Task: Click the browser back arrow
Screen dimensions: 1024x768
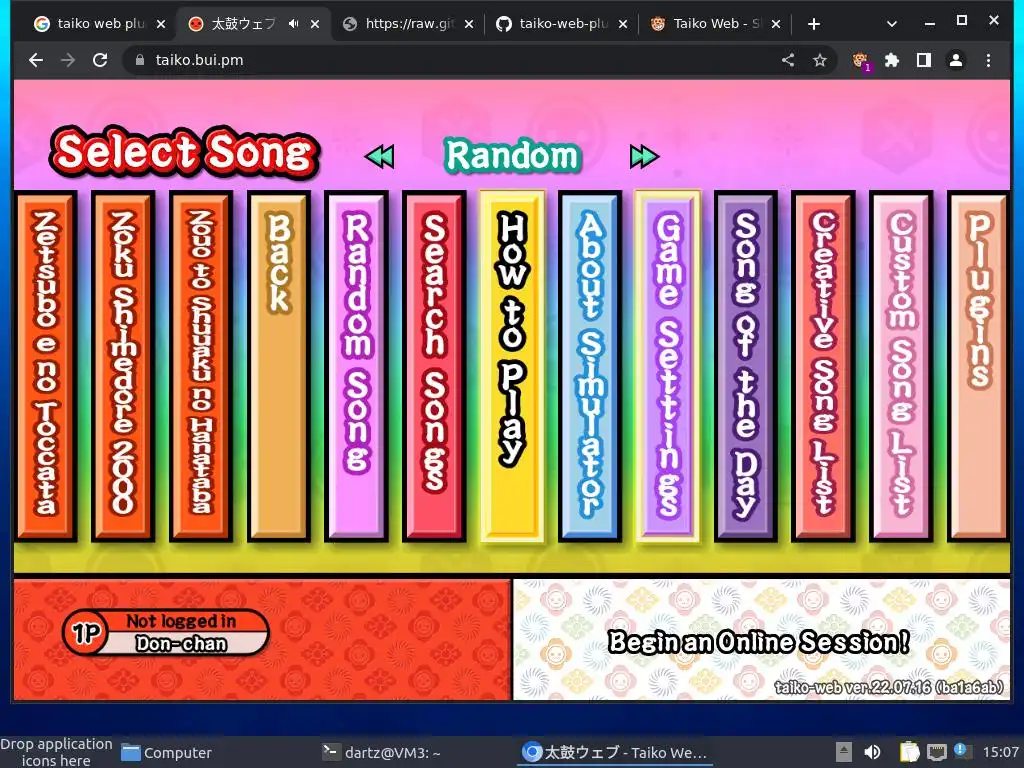Action: tap(36, 60)
